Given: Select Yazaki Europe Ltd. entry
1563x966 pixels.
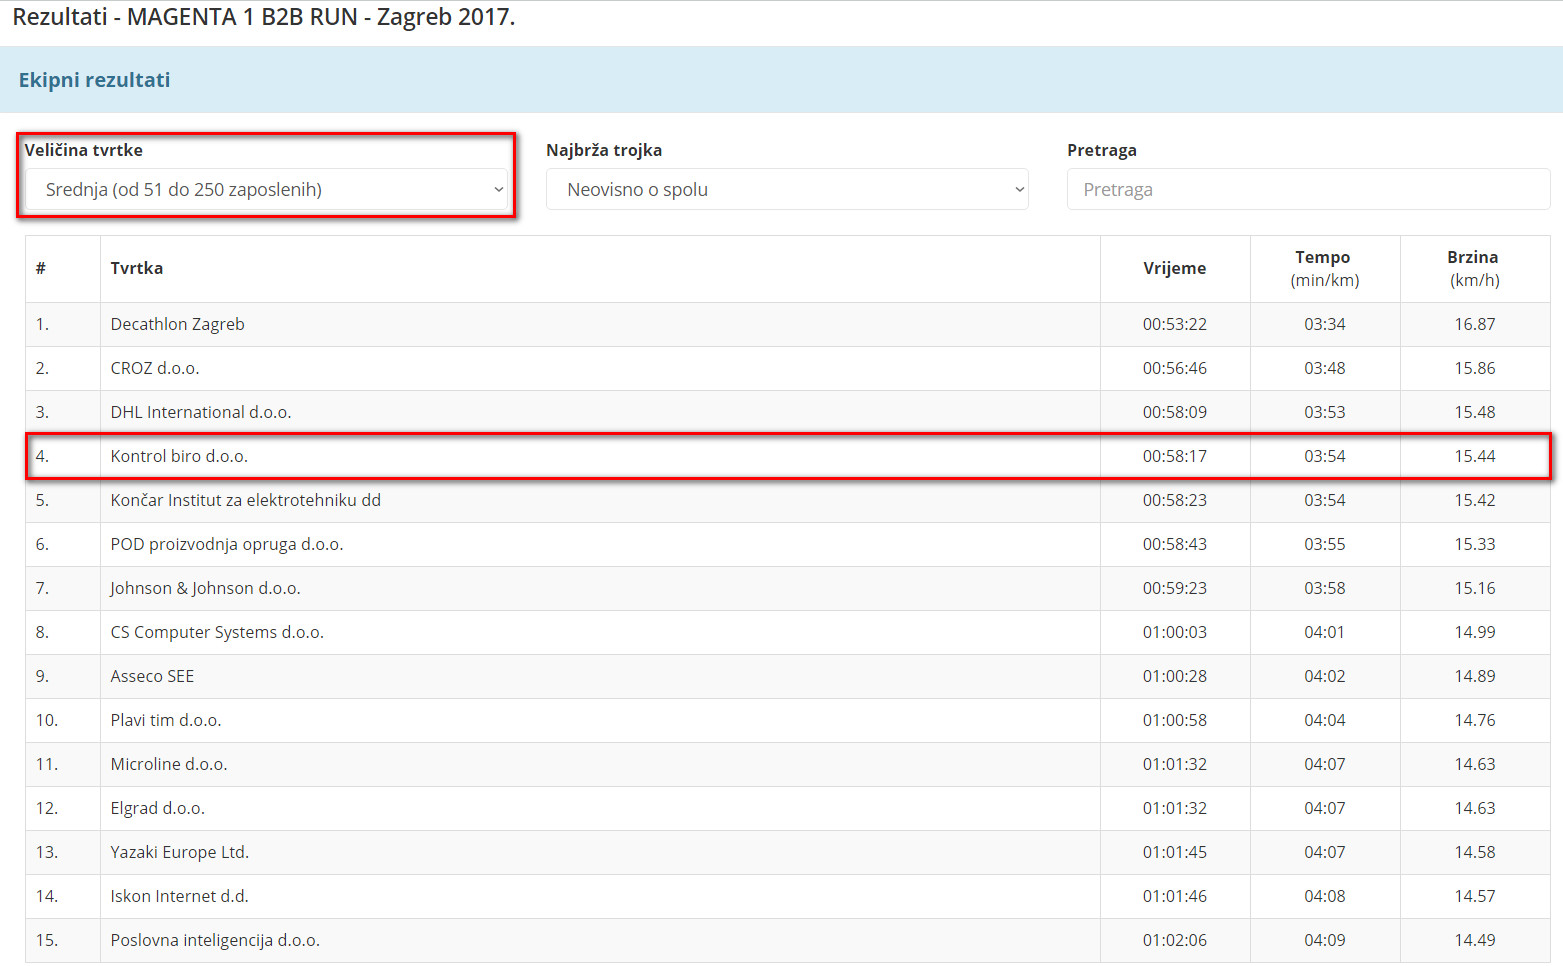Looking at the screenshot, I should 180,852.
